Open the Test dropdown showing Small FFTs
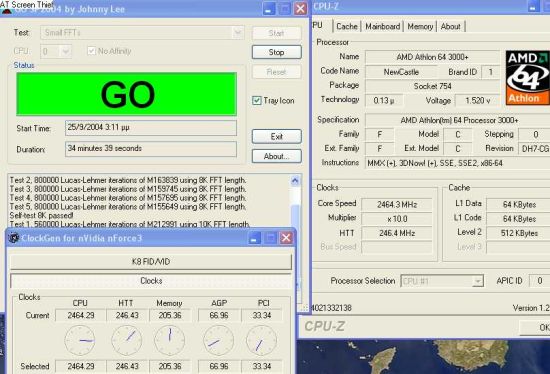Screen dimensions: 550x374 coord(142,33)
